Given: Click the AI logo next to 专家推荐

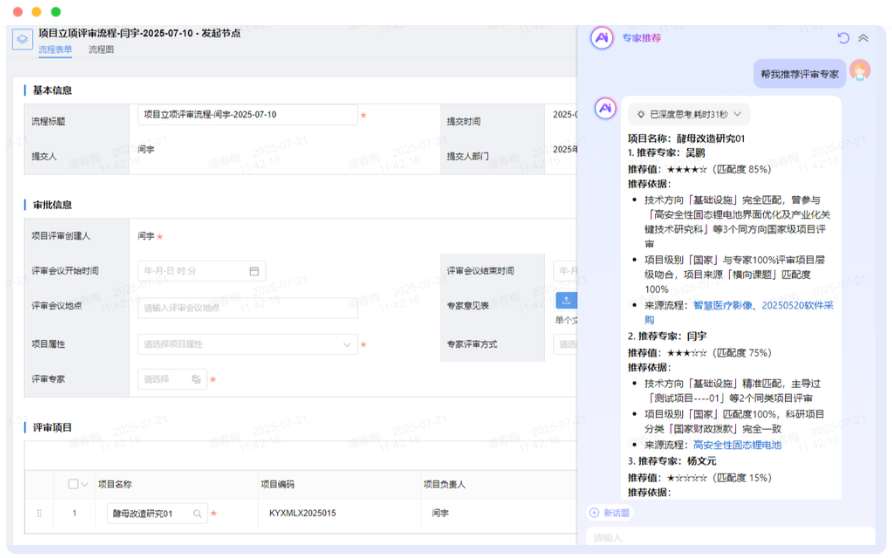Looking at the screenshot, I should pyautogui.click(x=602, y=39).
